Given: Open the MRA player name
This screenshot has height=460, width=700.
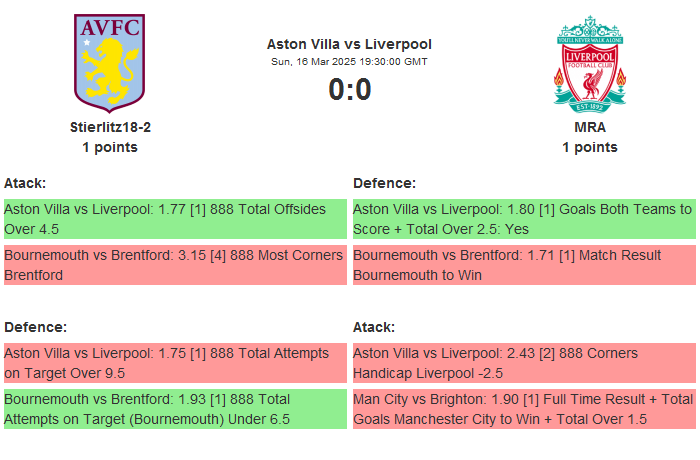Looking at the screenshot, I should [x=590, y=127].
